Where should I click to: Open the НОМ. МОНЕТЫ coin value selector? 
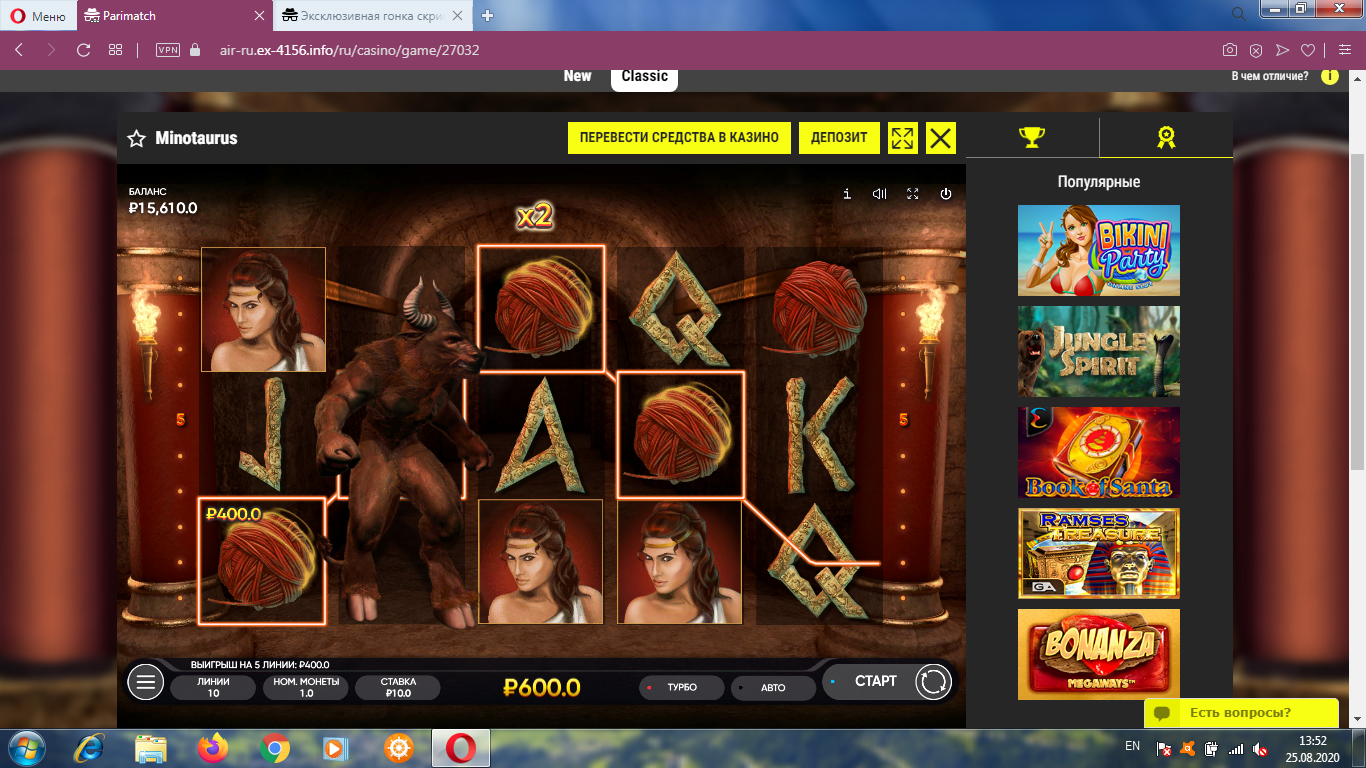click(306, 687)
